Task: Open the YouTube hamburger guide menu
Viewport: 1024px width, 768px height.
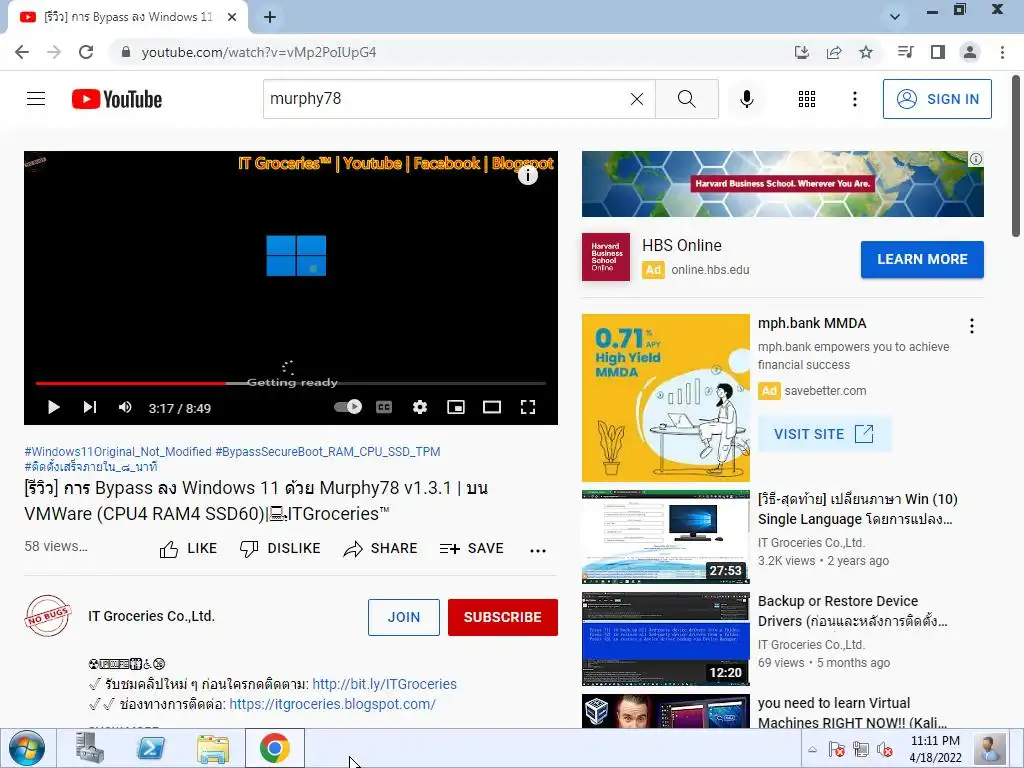Action: (36, 99)
